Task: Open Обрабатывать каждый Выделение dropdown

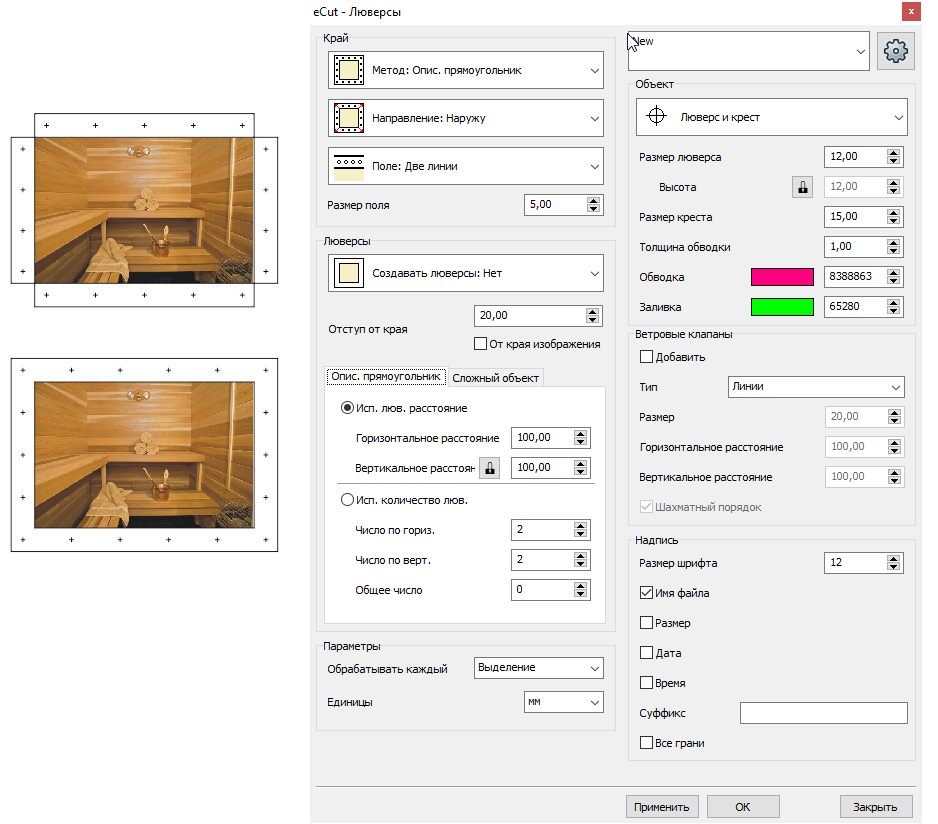Action: coord(538,668)
